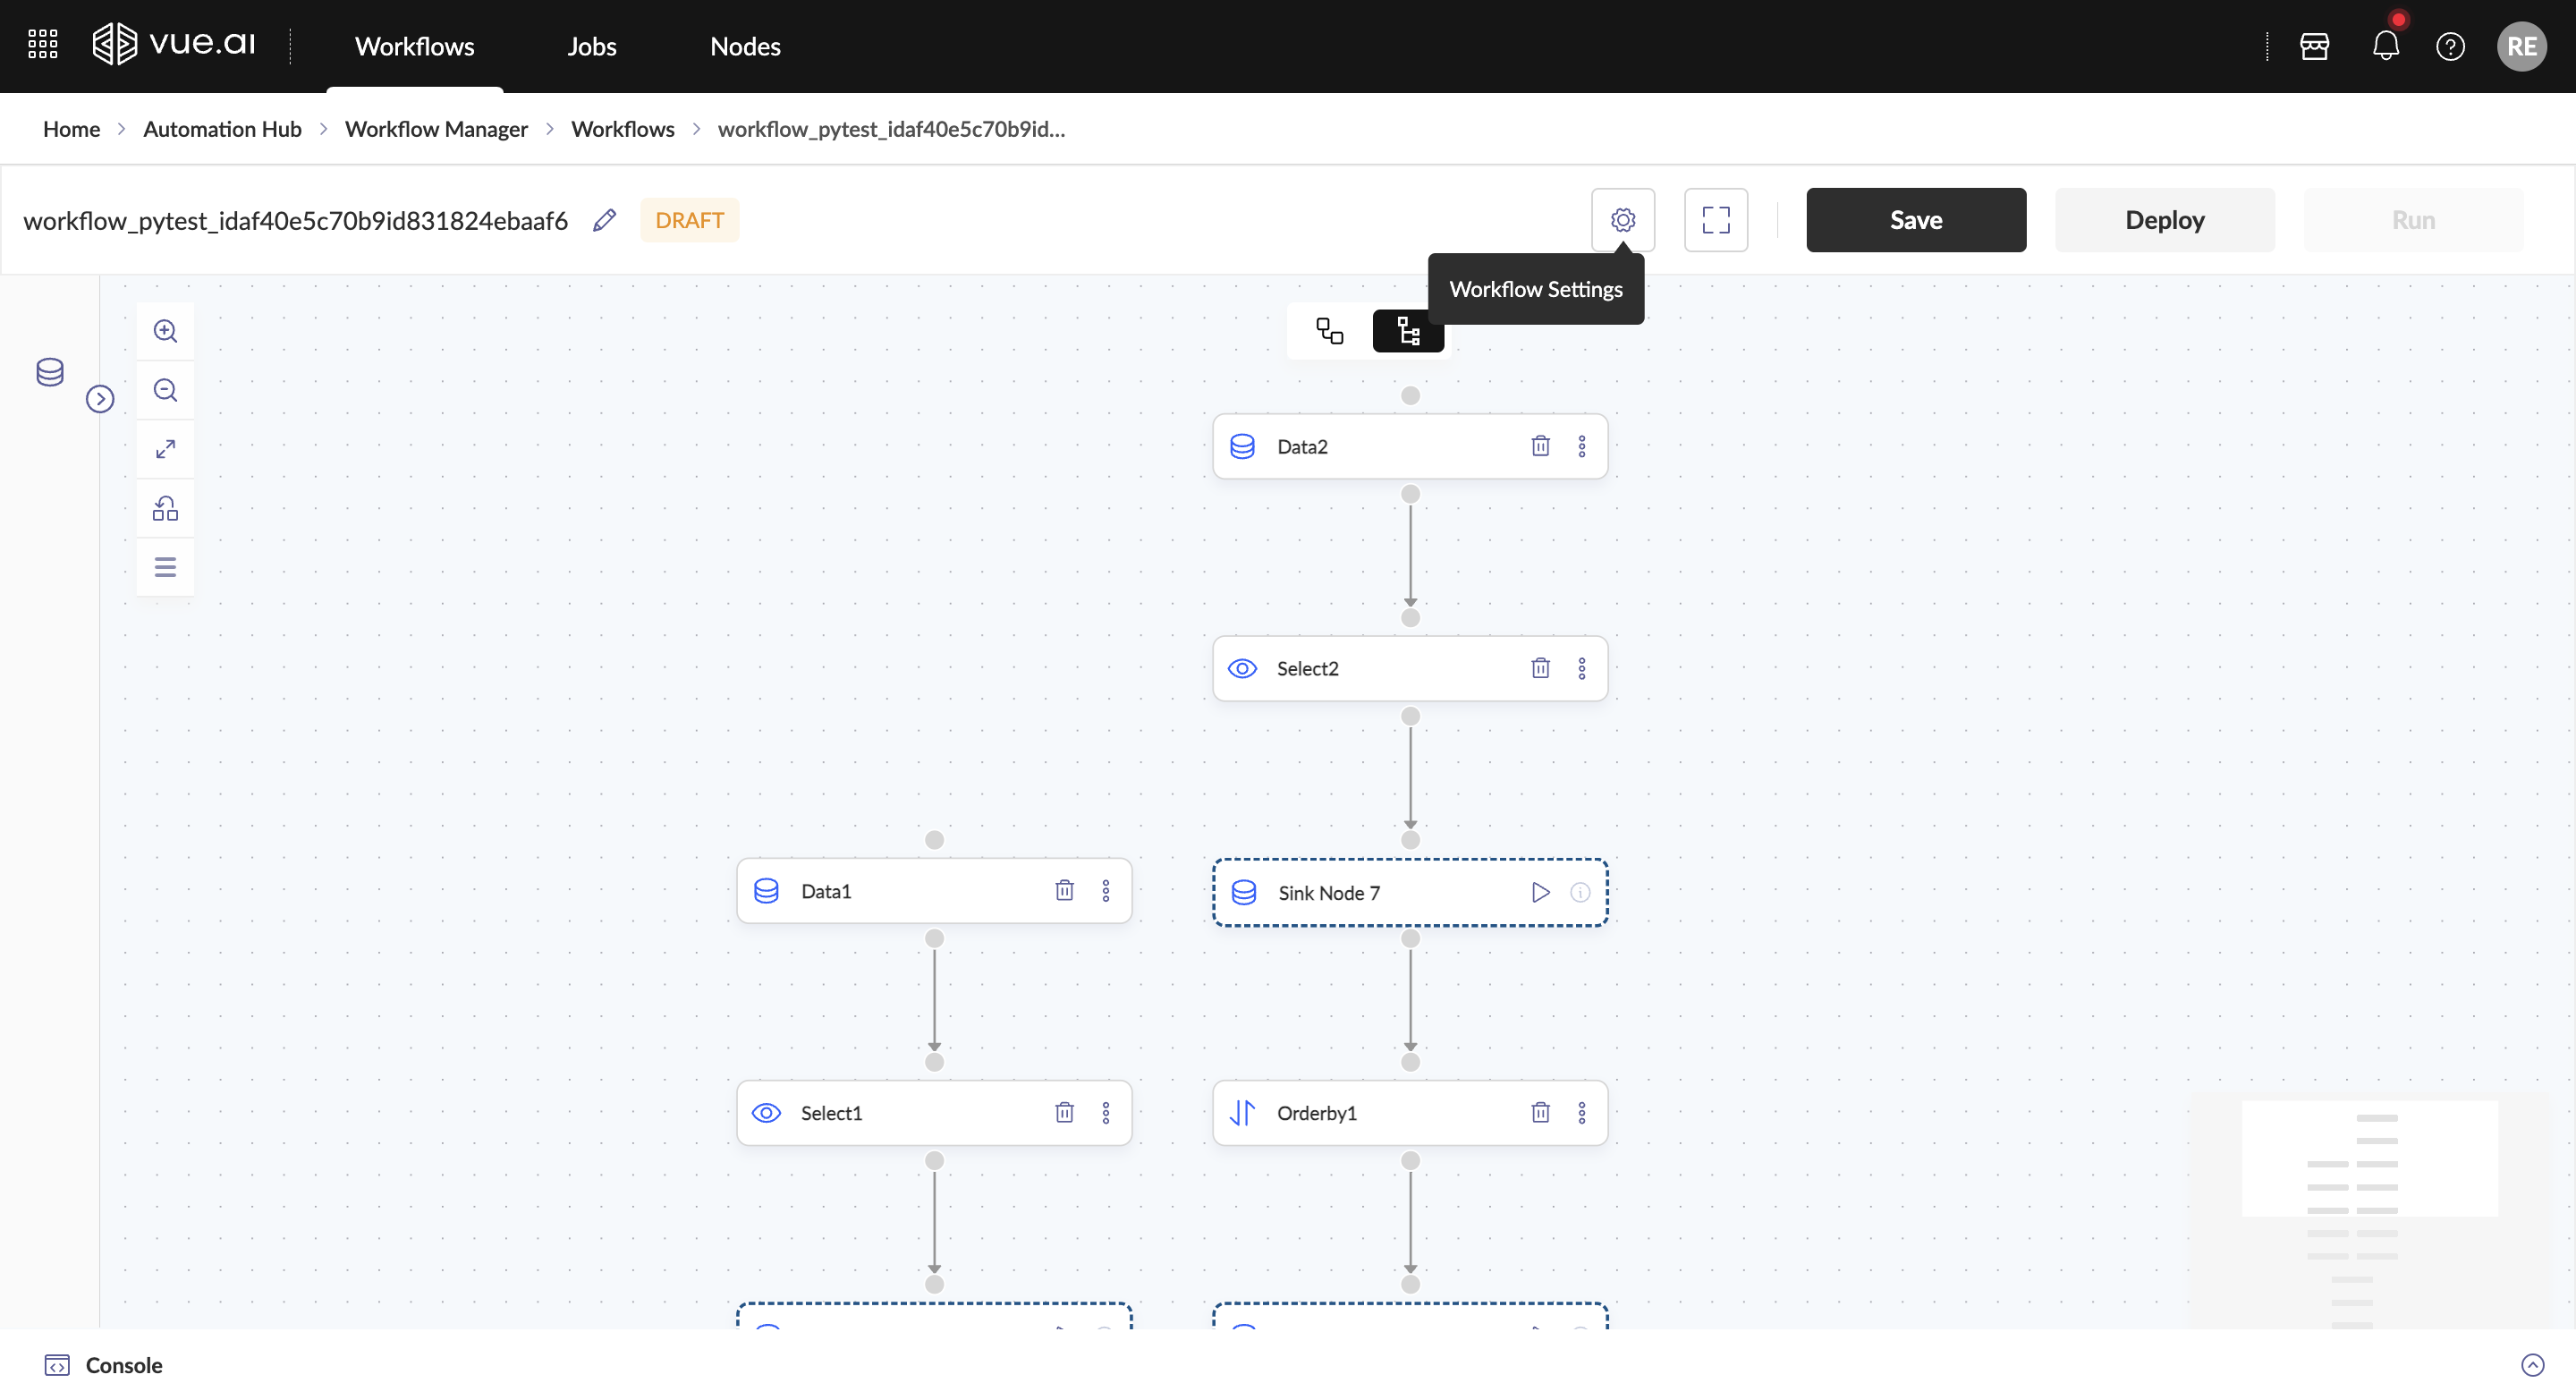This screenshot has height=1383, width=2576.
Task: Switch to vertical tree layout toggle
Action: pos(1408,331)
